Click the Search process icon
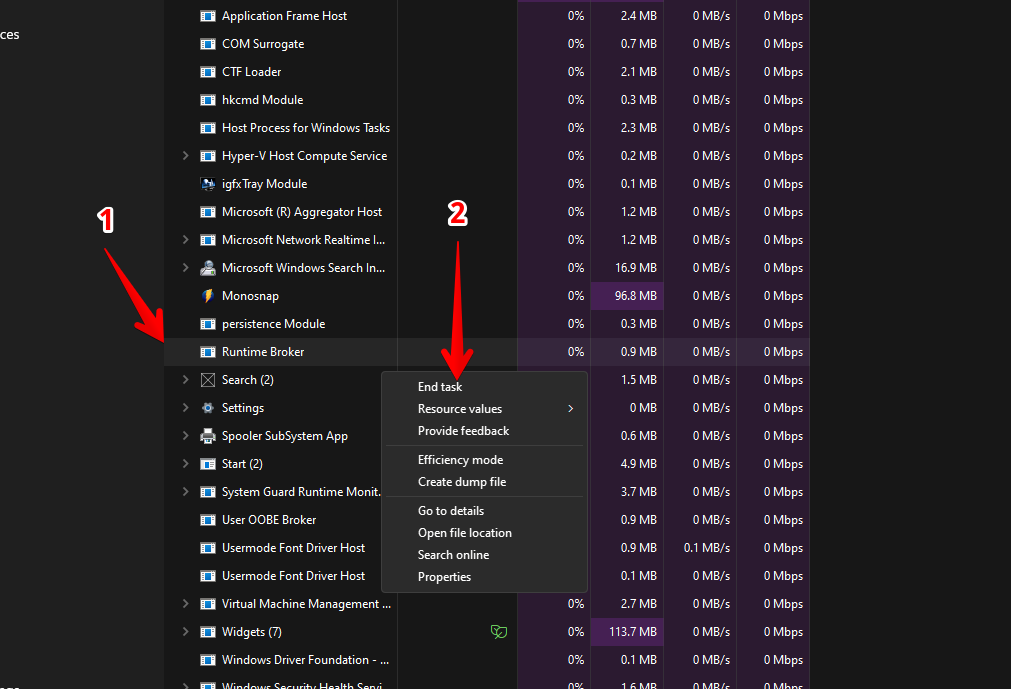1011x689 pixels. pyautogui.click(x=208, y=380)
